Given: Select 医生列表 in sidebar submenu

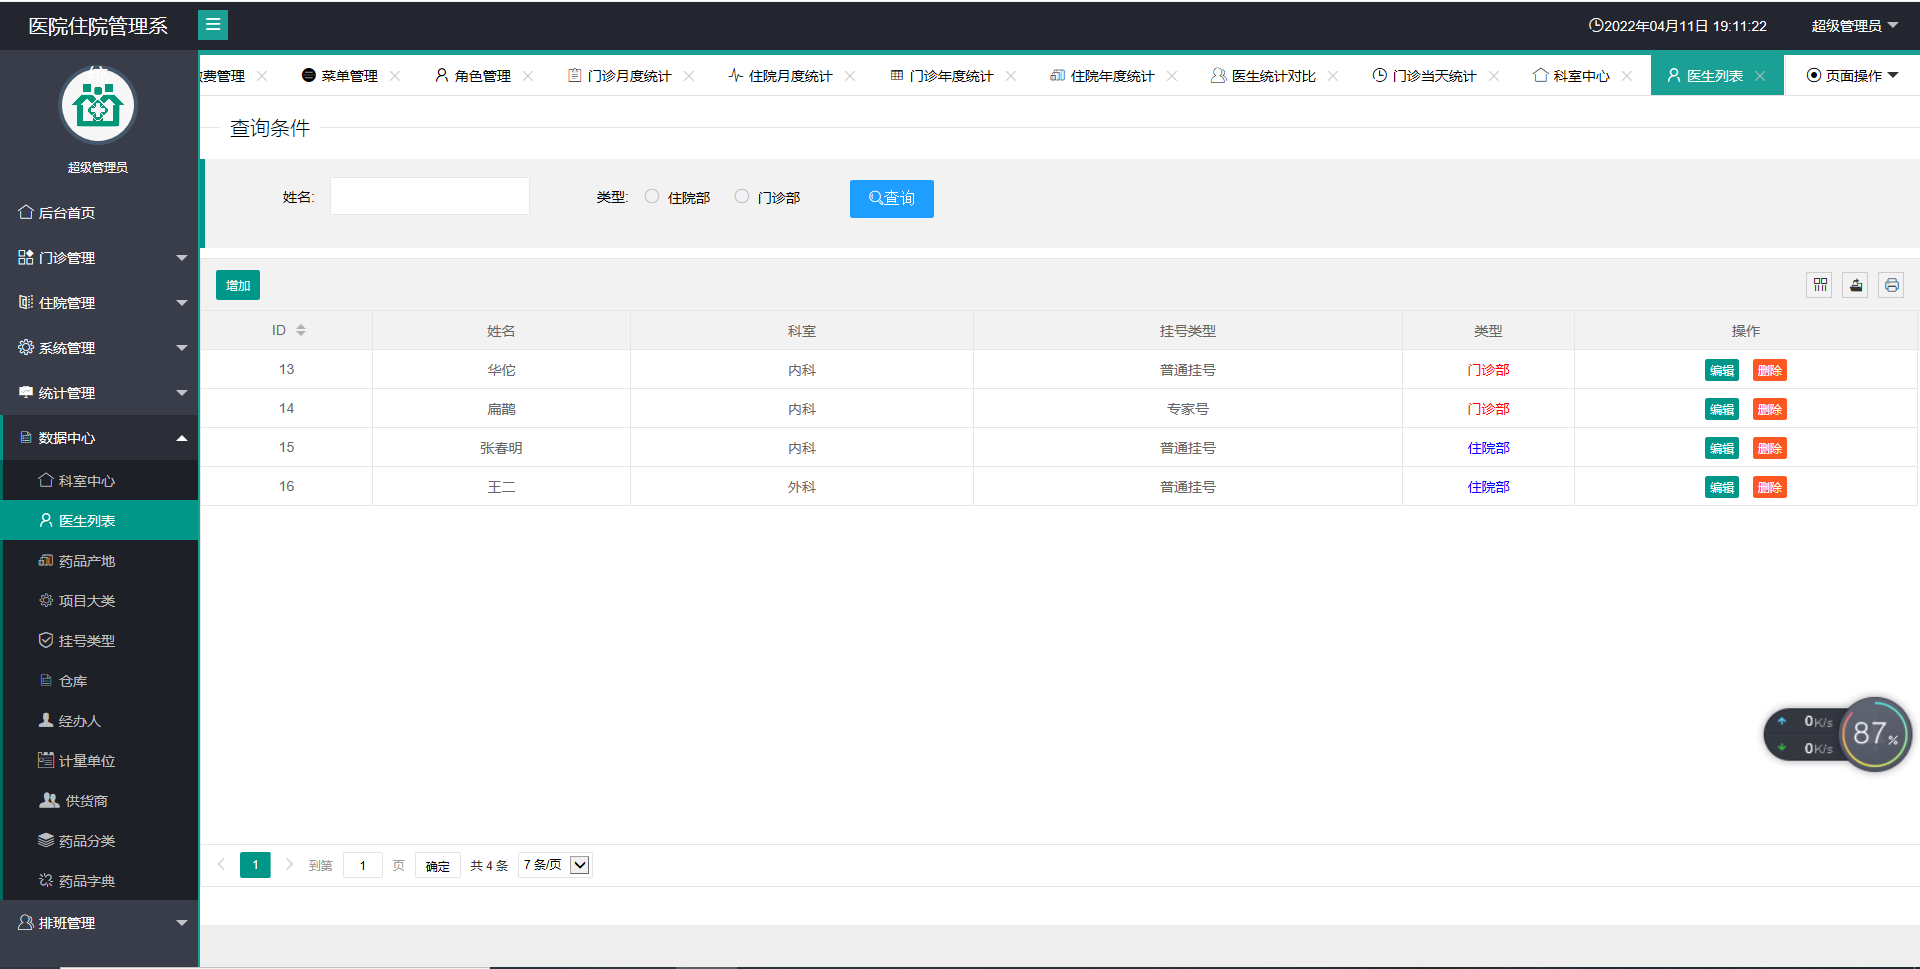Looking at the screenshot, I should 99,520.
